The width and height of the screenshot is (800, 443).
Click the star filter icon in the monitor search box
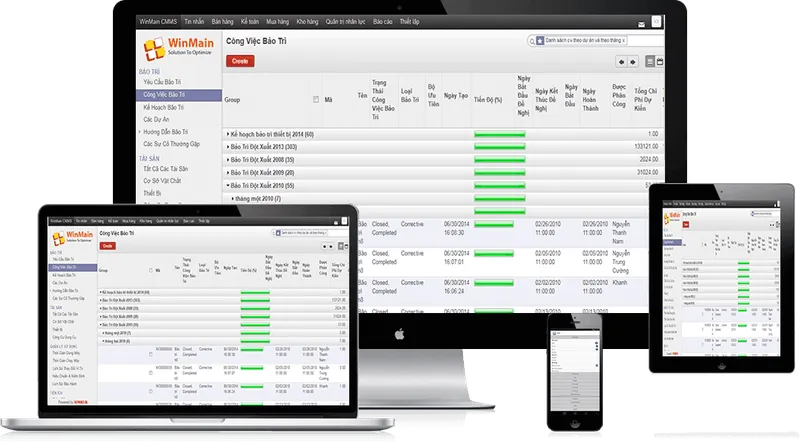[x=540, y=40]
